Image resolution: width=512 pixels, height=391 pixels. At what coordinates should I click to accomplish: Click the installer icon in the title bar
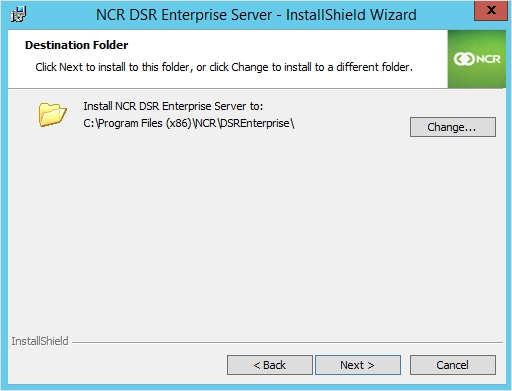click(18, 15)
